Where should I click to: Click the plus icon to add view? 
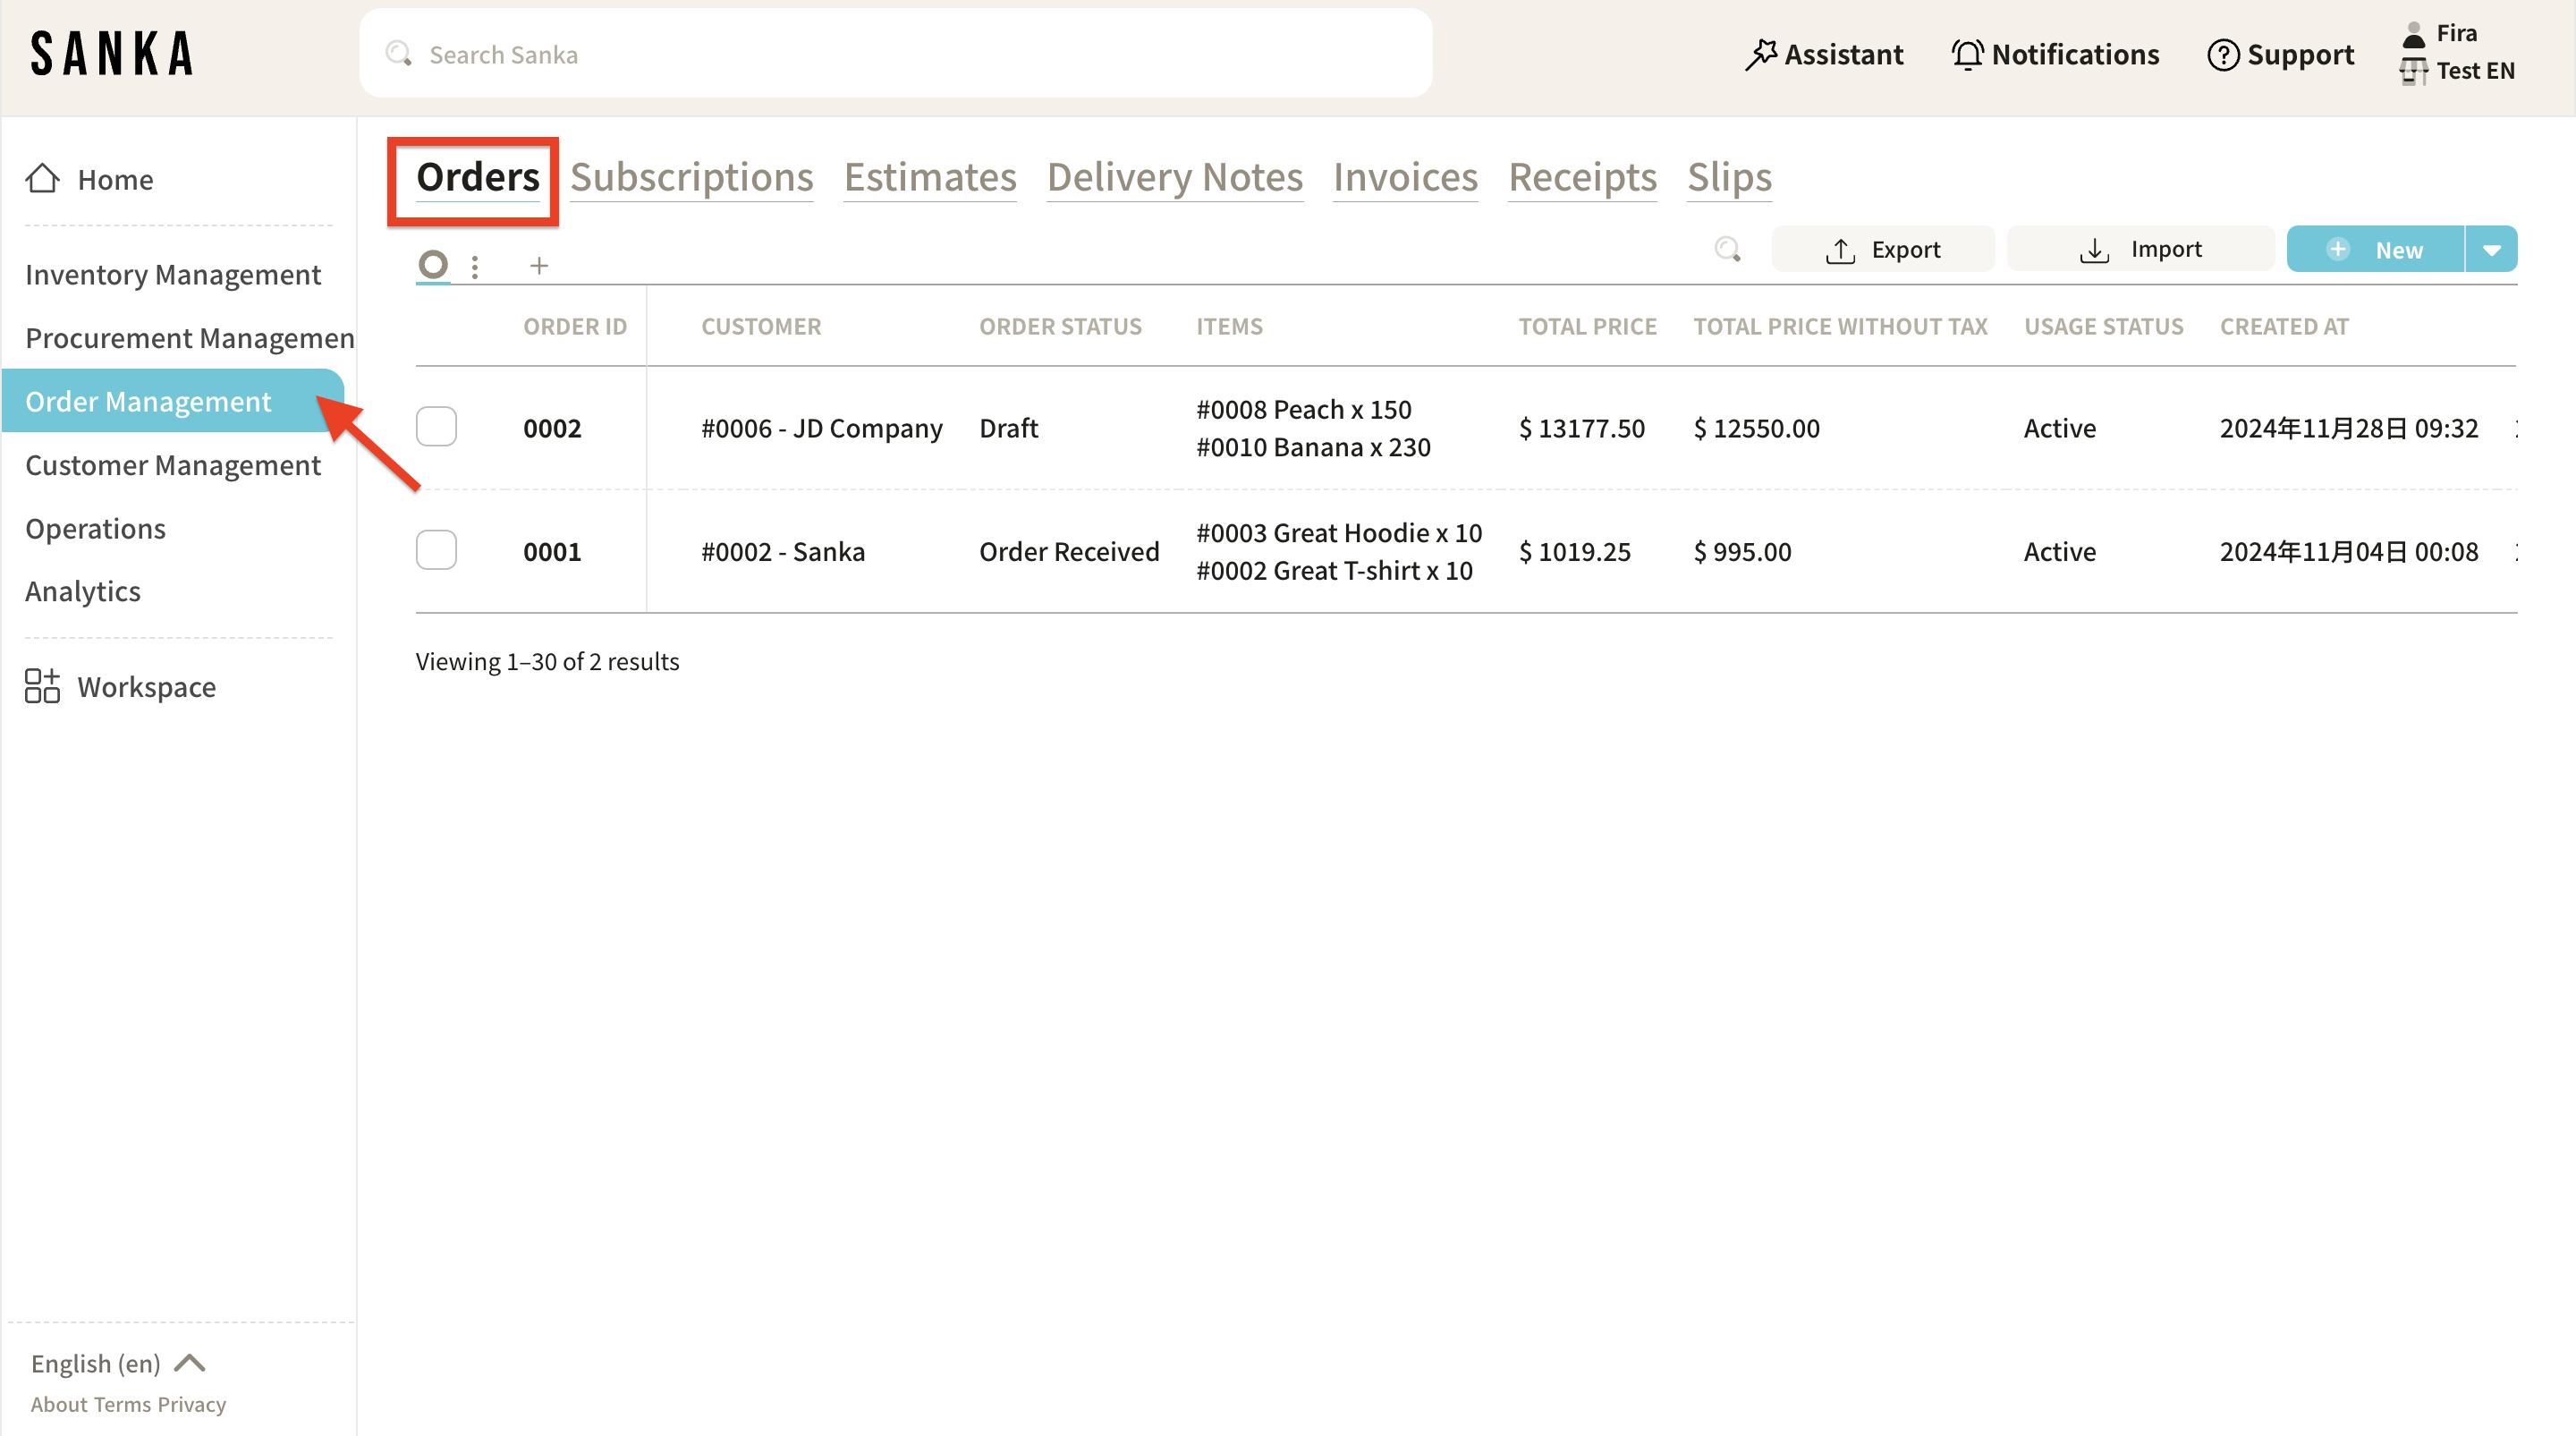539,265
